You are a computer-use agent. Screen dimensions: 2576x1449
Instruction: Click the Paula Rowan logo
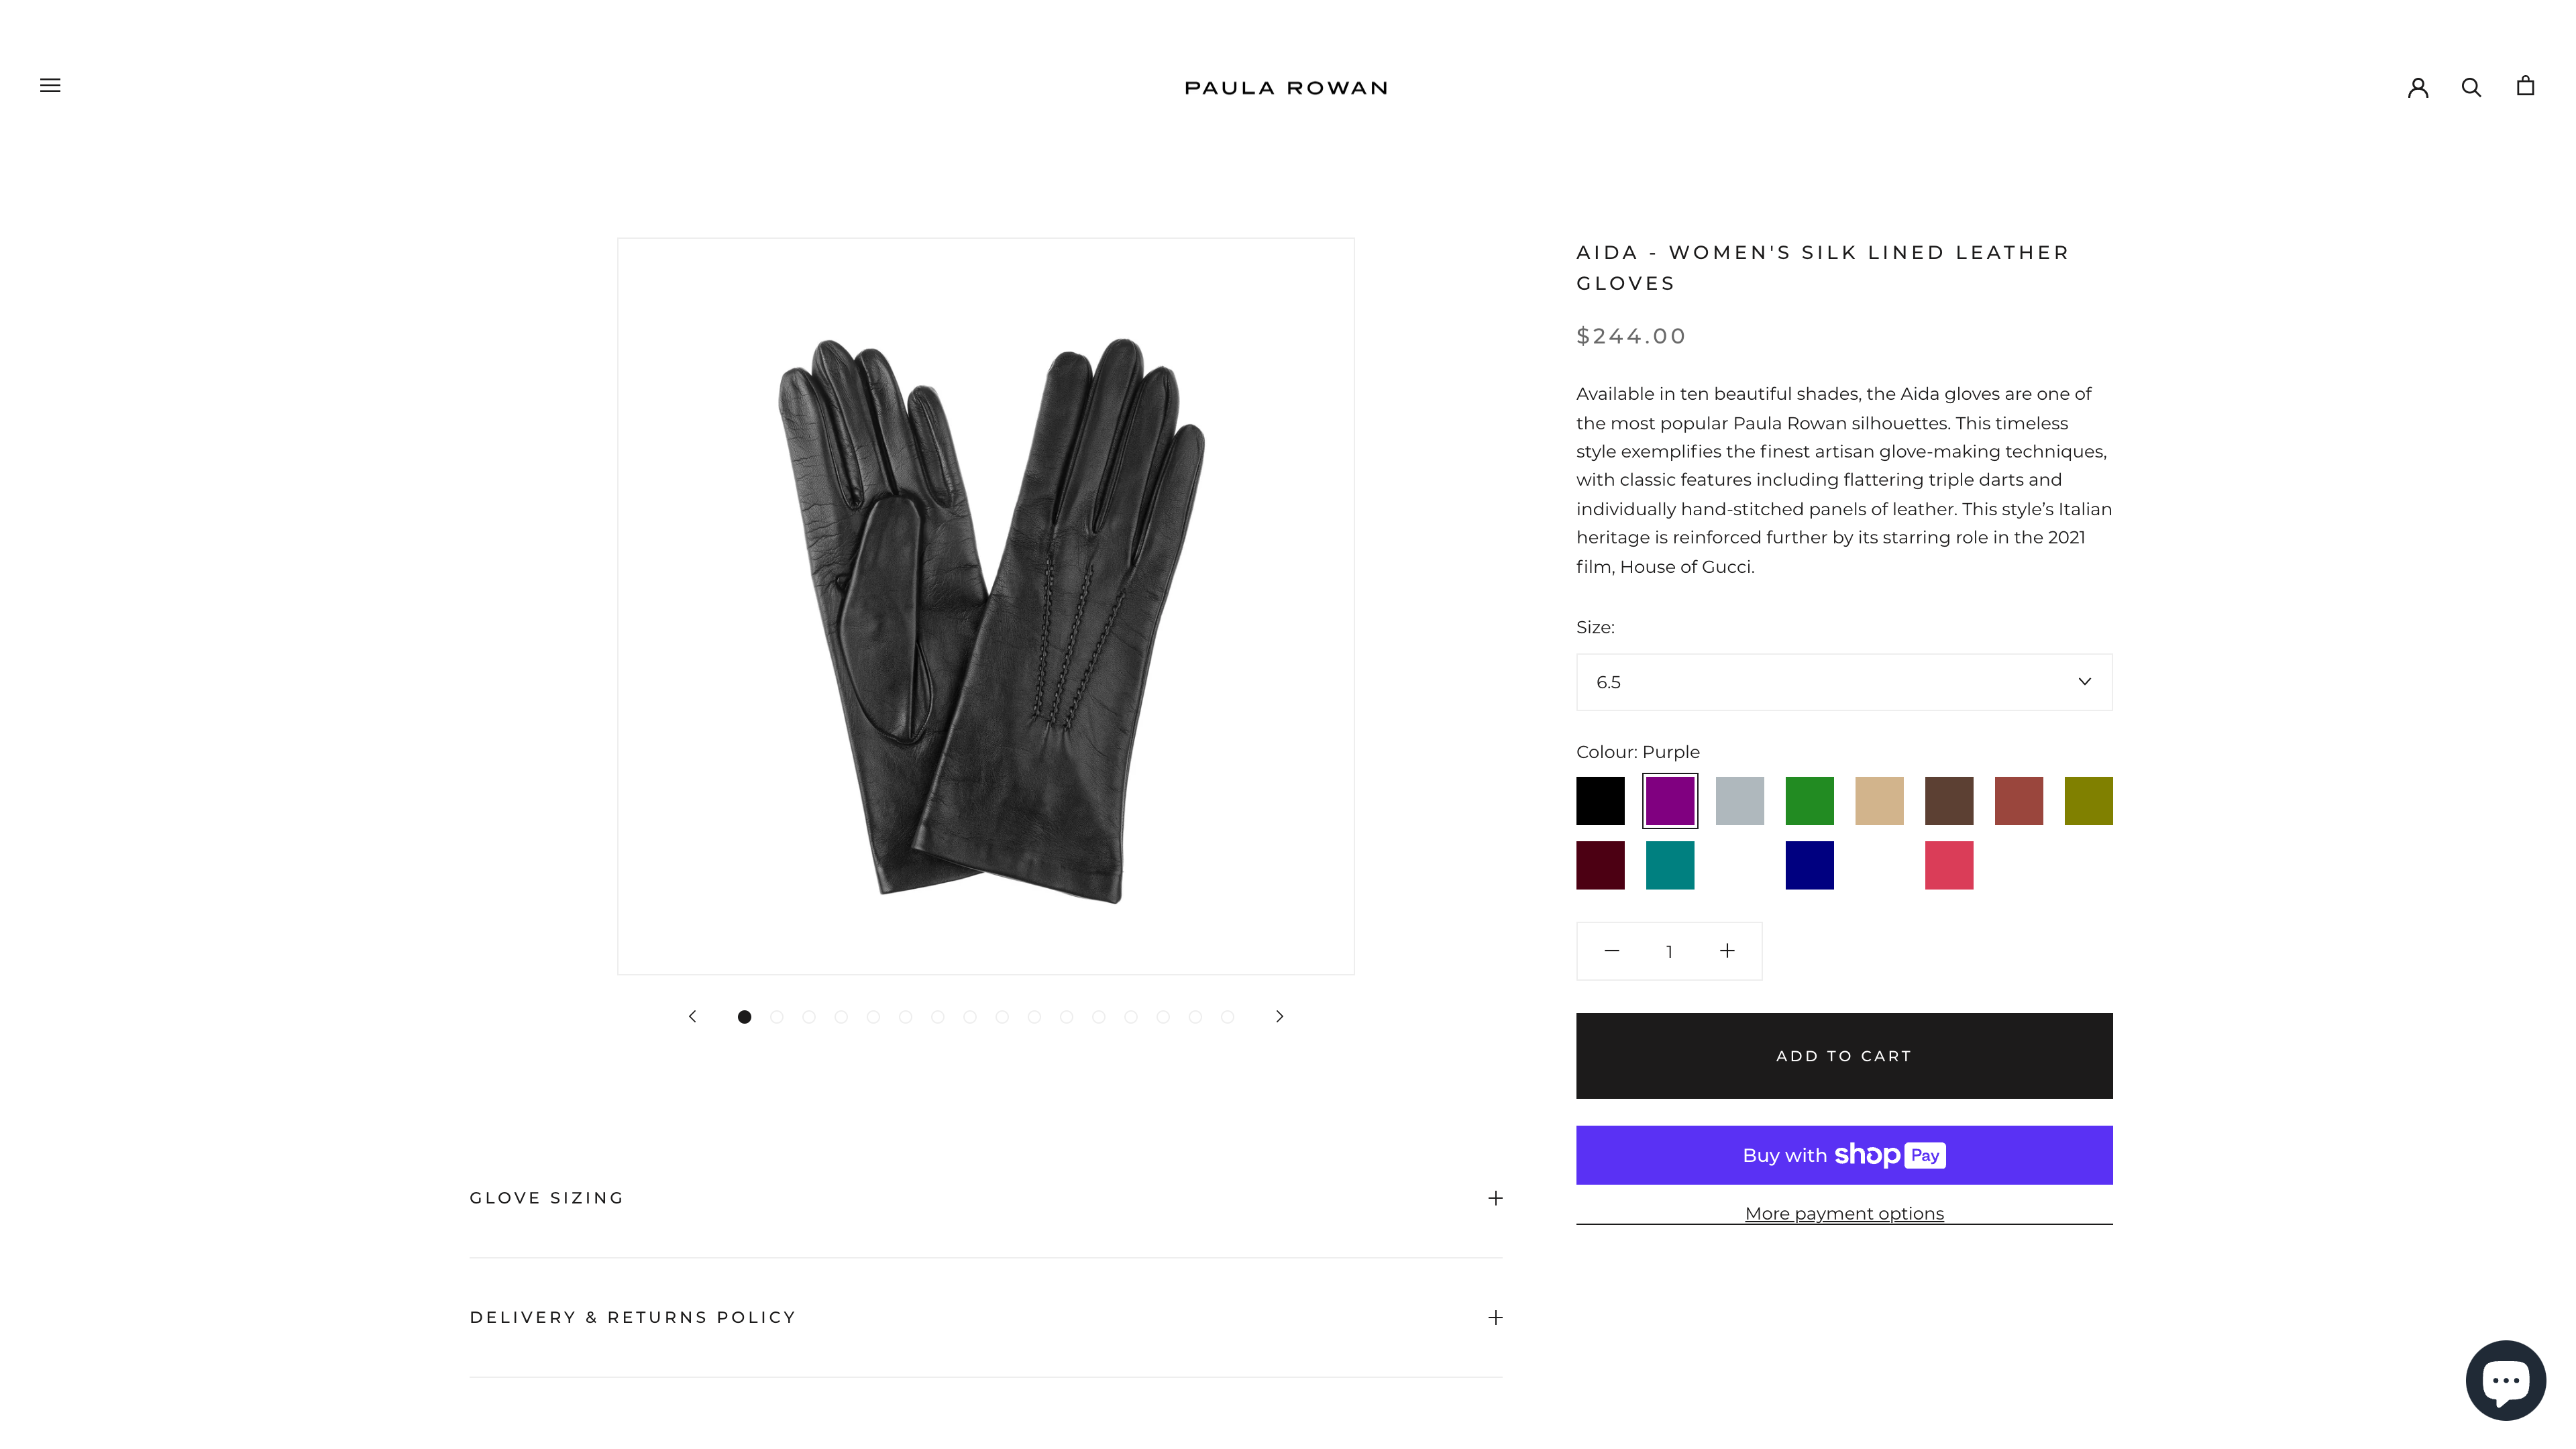pyautogui.click(x=1286, y=88)
